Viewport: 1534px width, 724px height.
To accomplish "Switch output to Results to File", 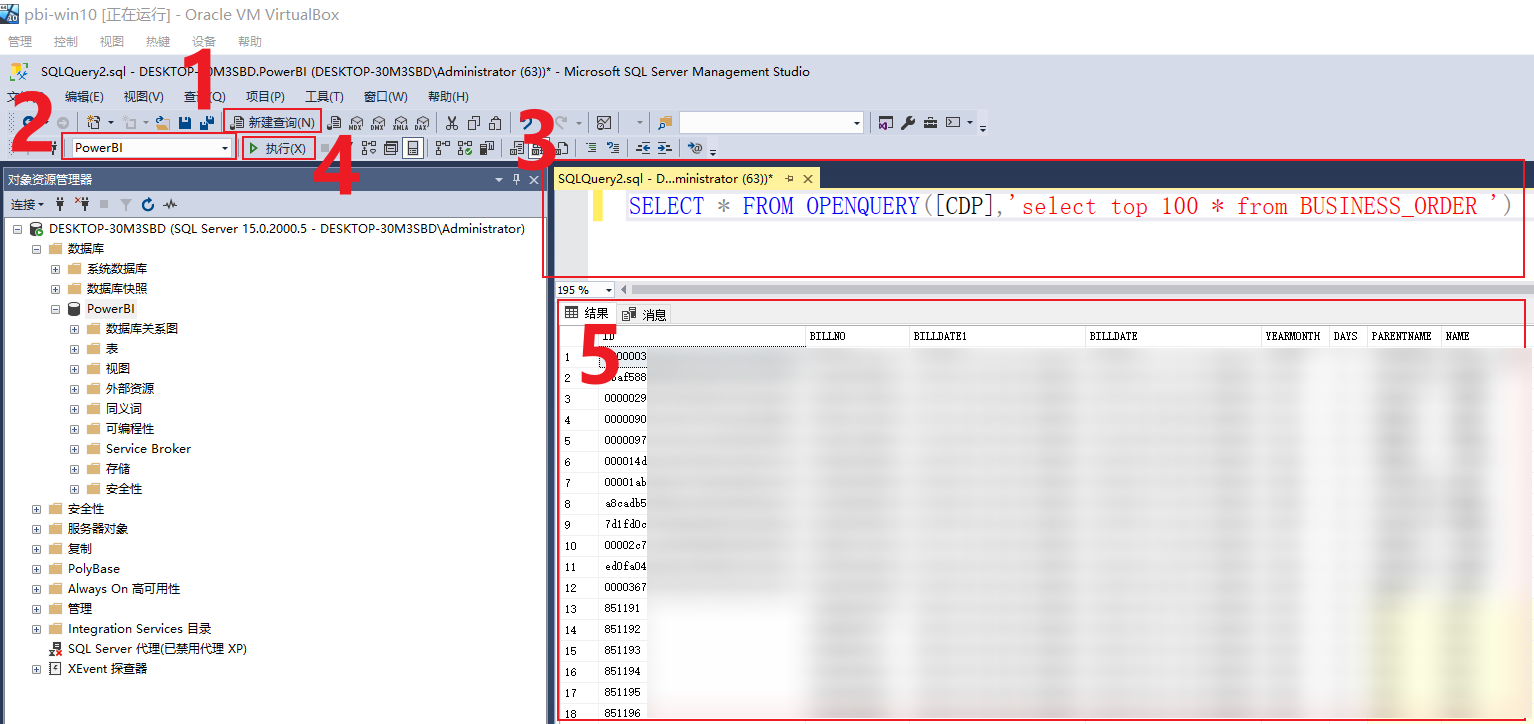I will (561, 148).
